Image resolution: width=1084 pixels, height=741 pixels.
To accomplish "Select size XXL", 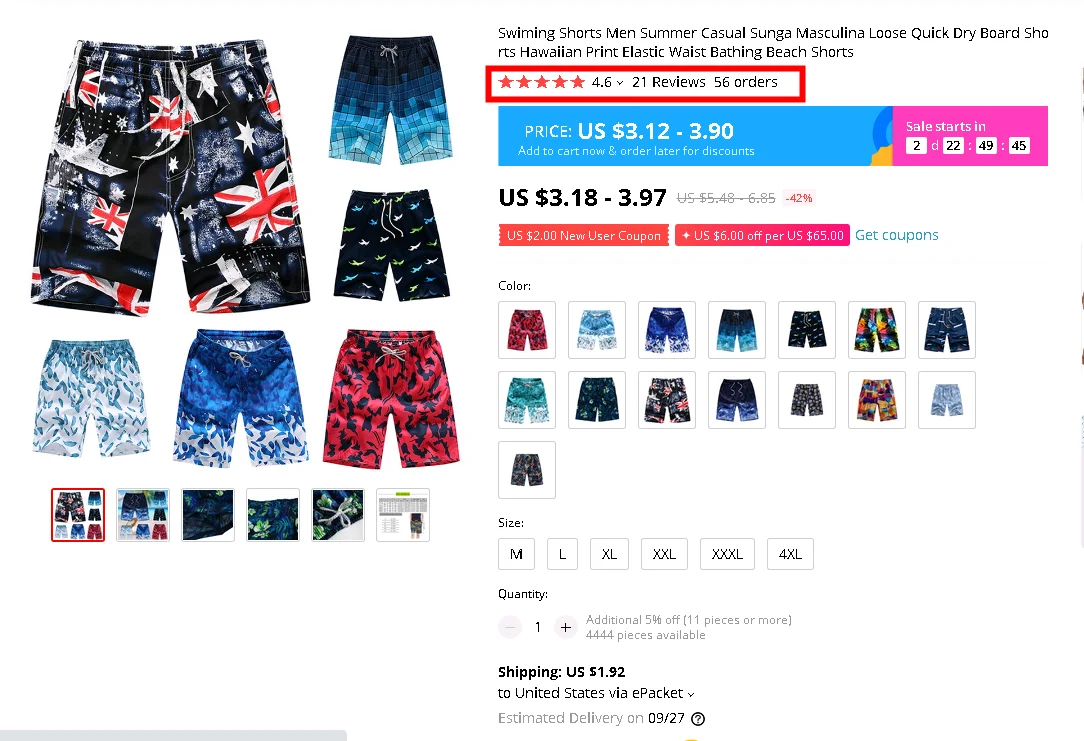I will 664,554.
